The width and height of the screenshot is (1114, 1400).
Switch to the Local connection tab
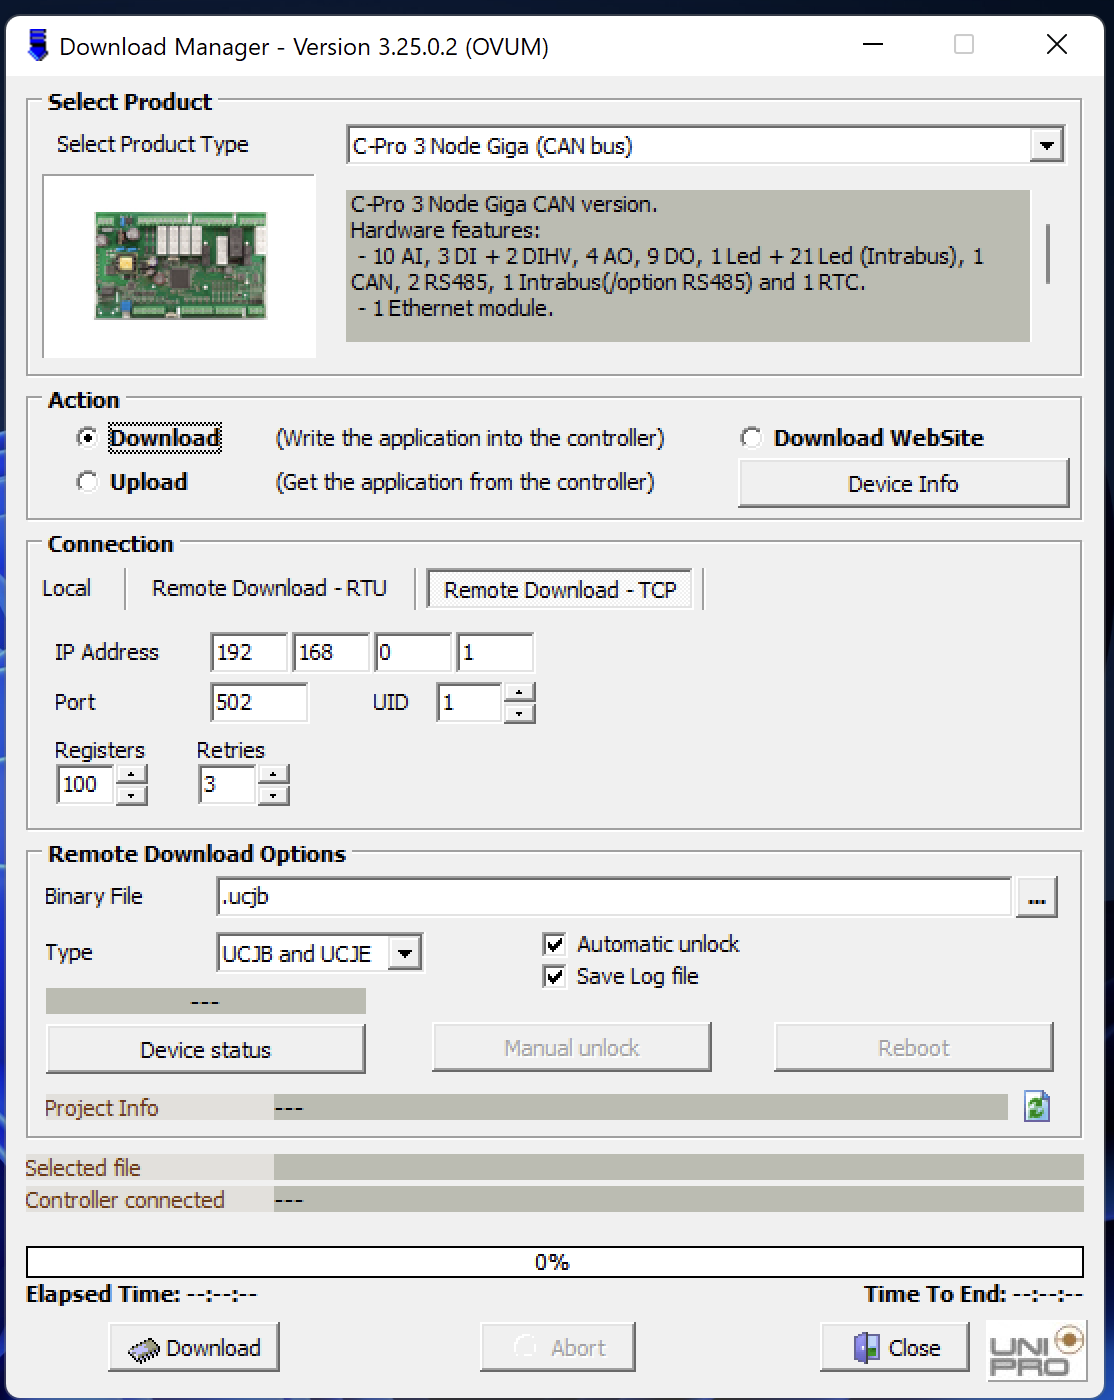(66, 589)
